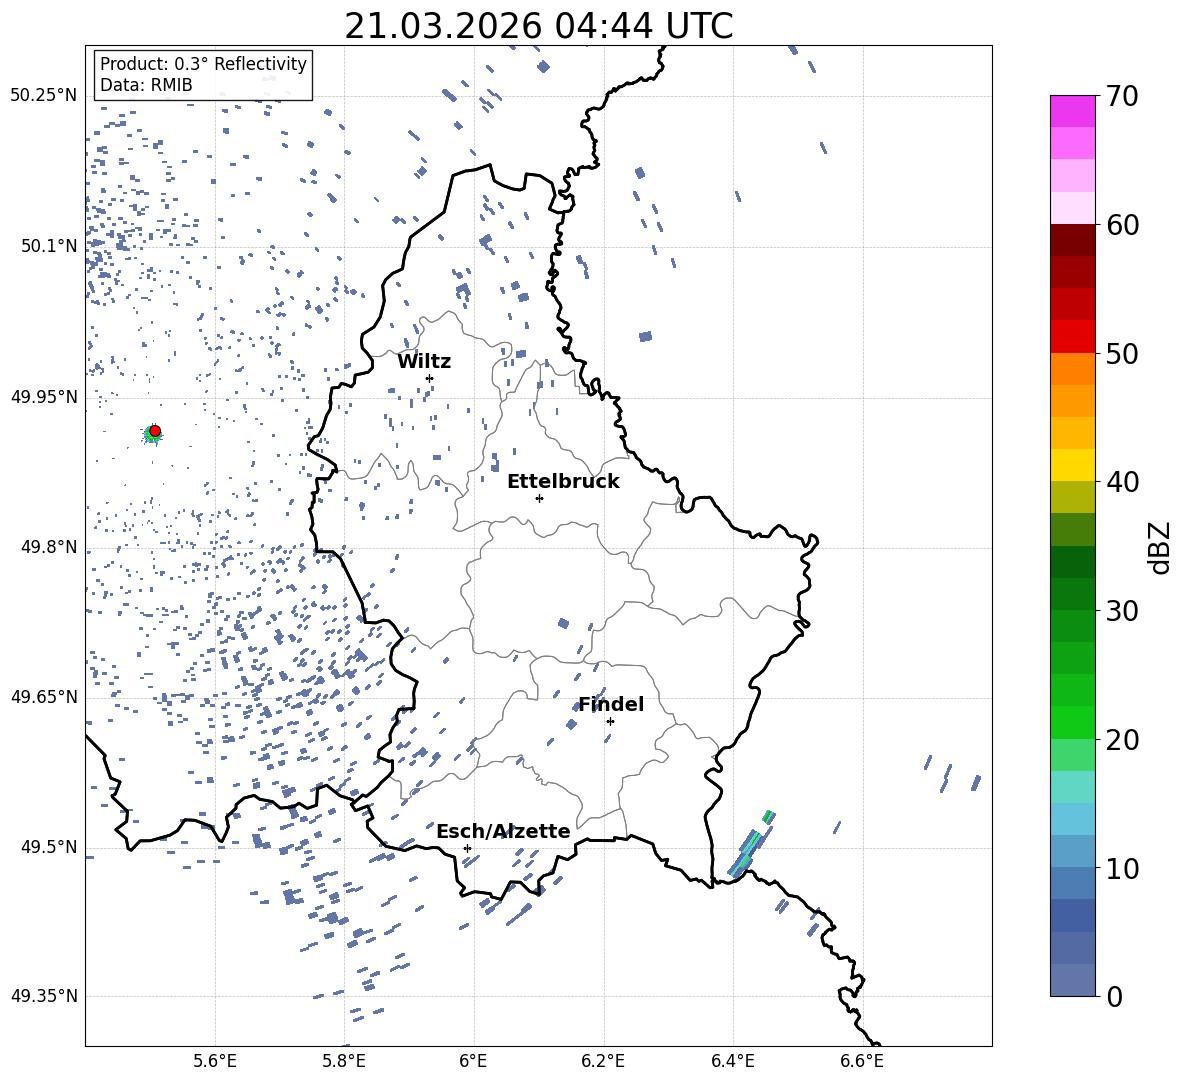This screenshot has height=1081, width=1184.
Task: Click the 60 tick on the colorbar
Action: tap(1122, 225)
